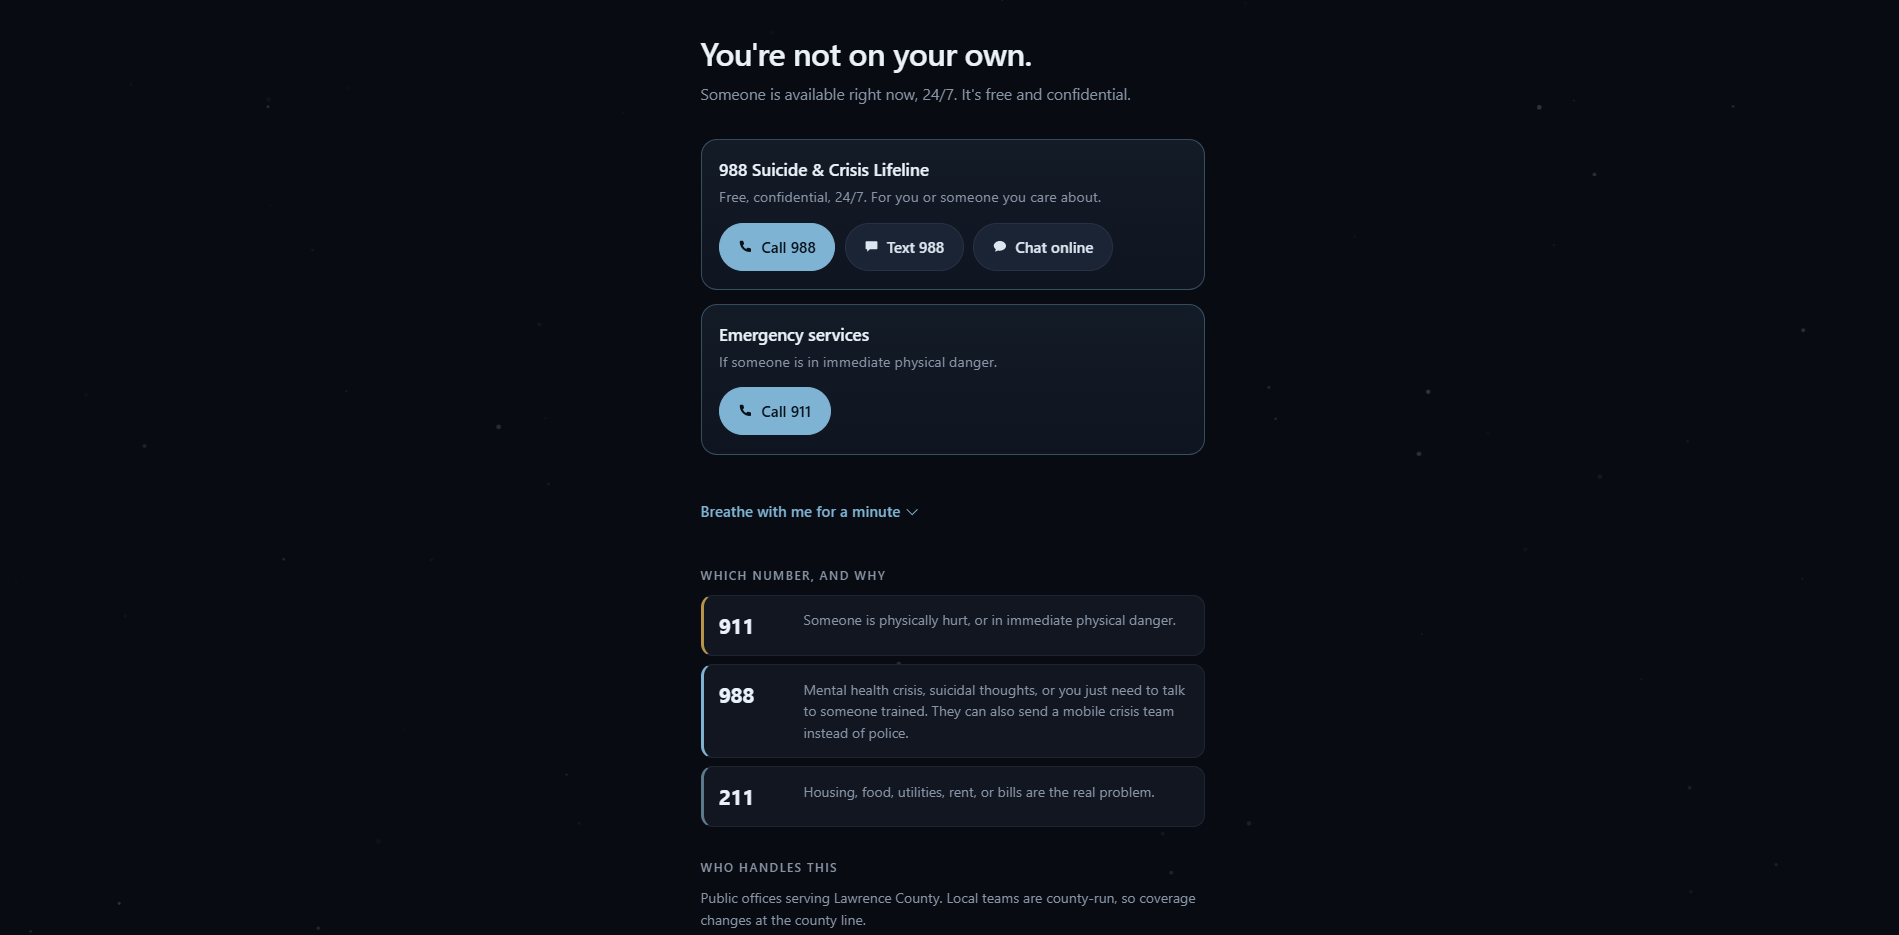Click the large 211 number
1899x935 pixels.
pyautogui.click(x=735, y=797)
